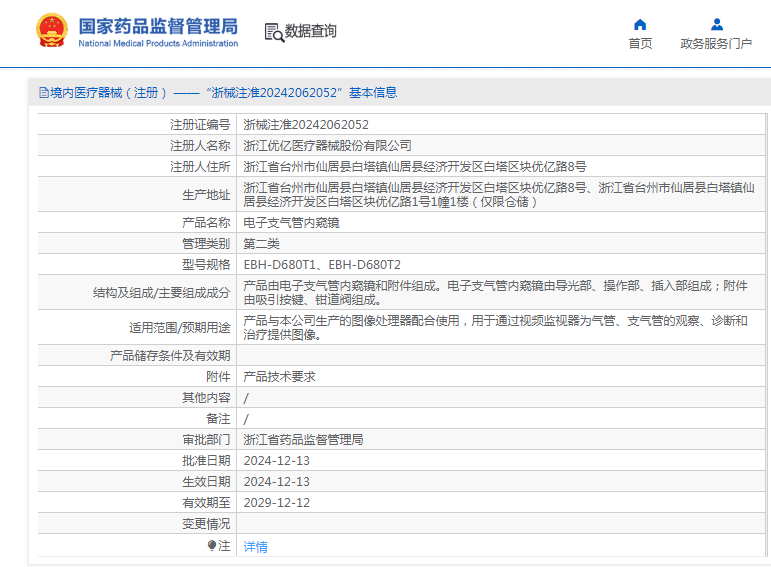This screenshot has height=567, width=771.
Task: Click the 政务服务门户 user icon
Action: [717, 25]
